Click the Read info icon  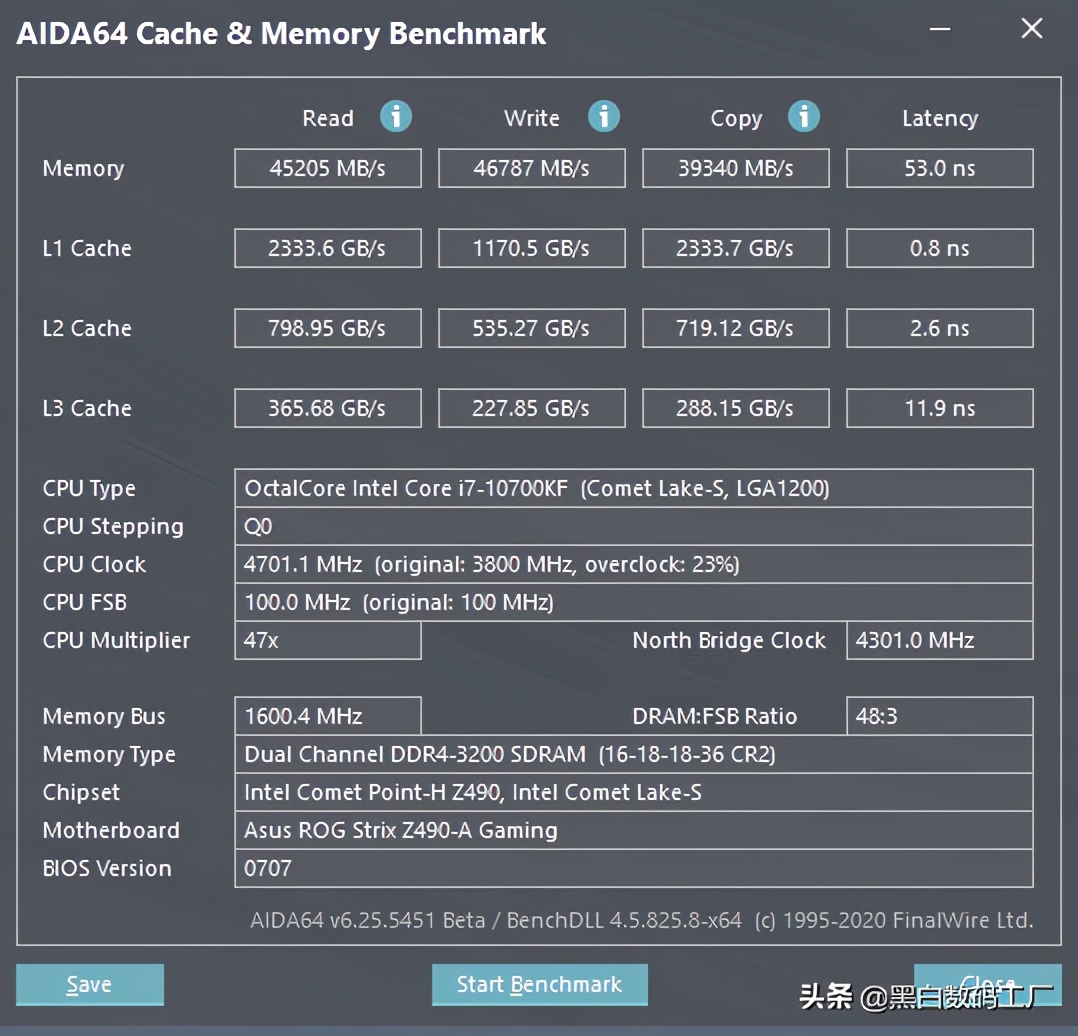[x=396, y=116]
